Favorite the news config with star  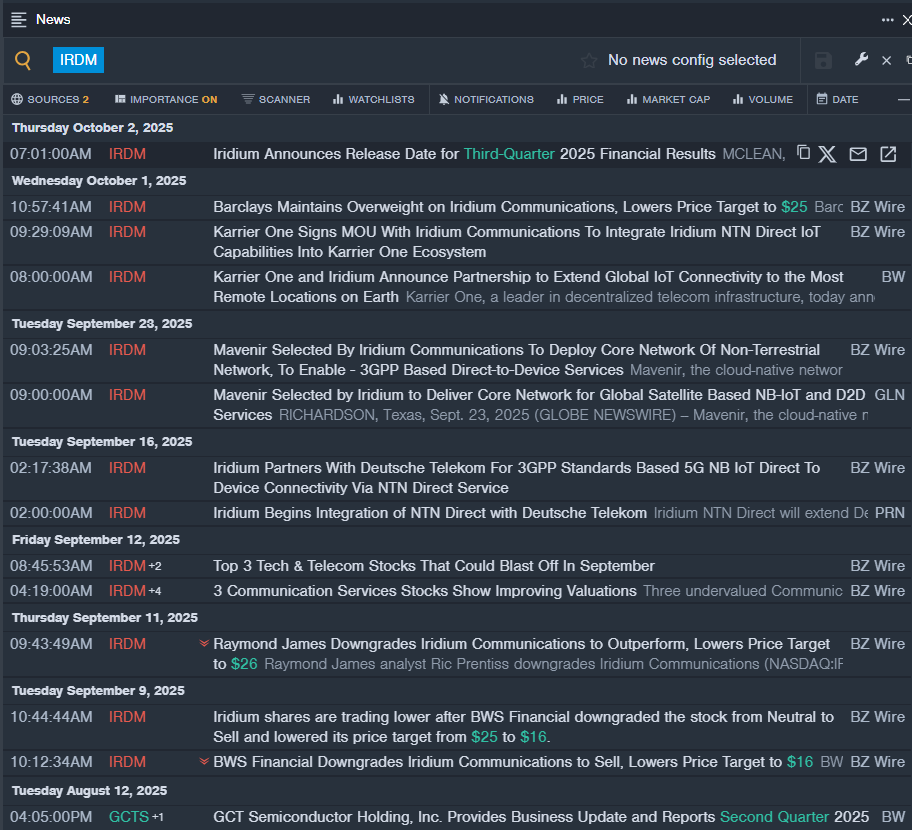point(589,61)
